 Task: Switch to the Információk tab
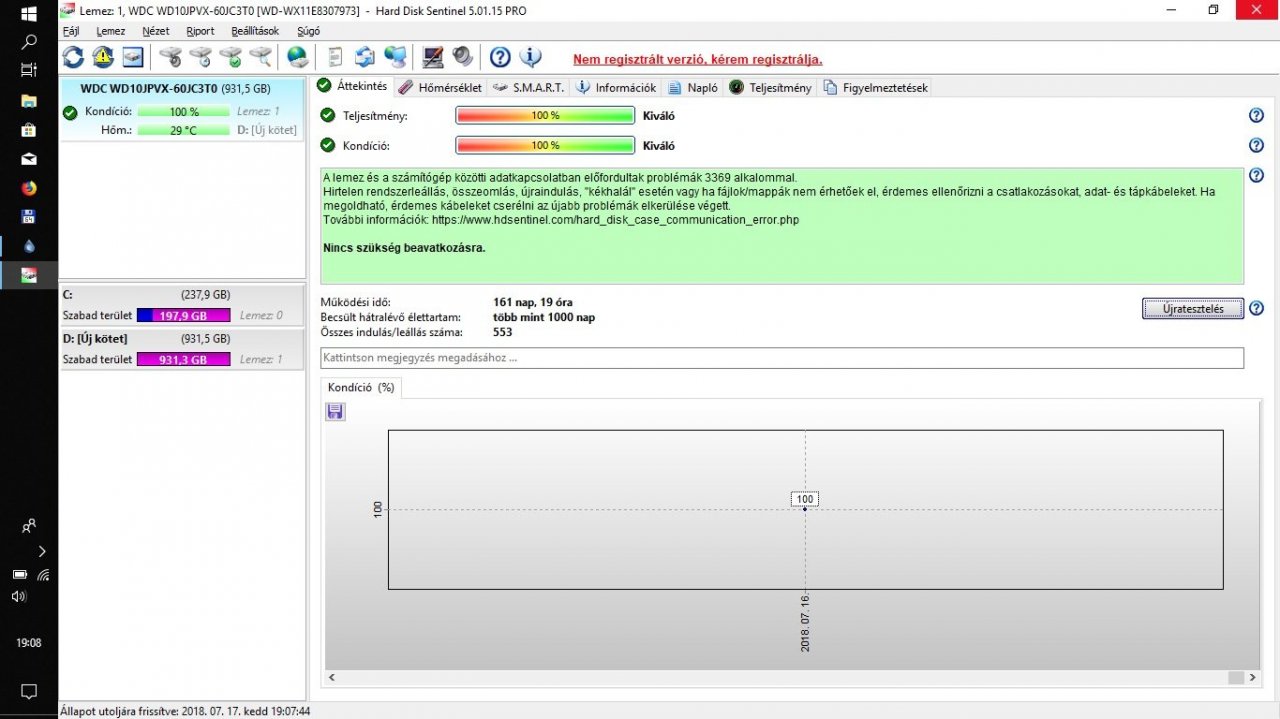point(617,88)
